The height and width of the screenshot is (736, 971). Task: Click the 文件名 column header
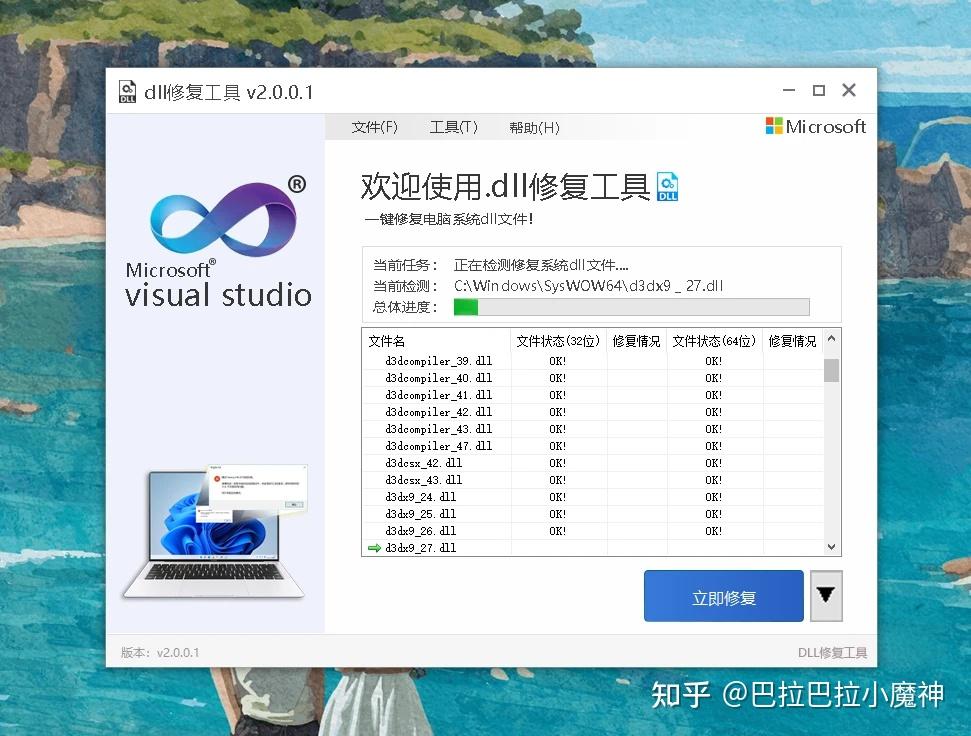[388, 341]
